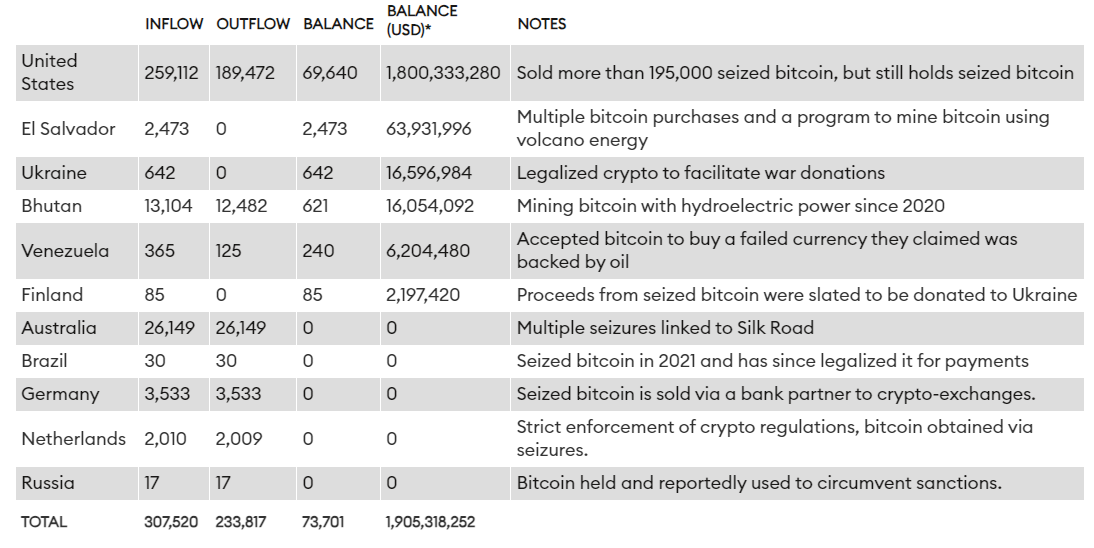Click El Salvador country cell
1094x548 pixels.
[68, 128]
